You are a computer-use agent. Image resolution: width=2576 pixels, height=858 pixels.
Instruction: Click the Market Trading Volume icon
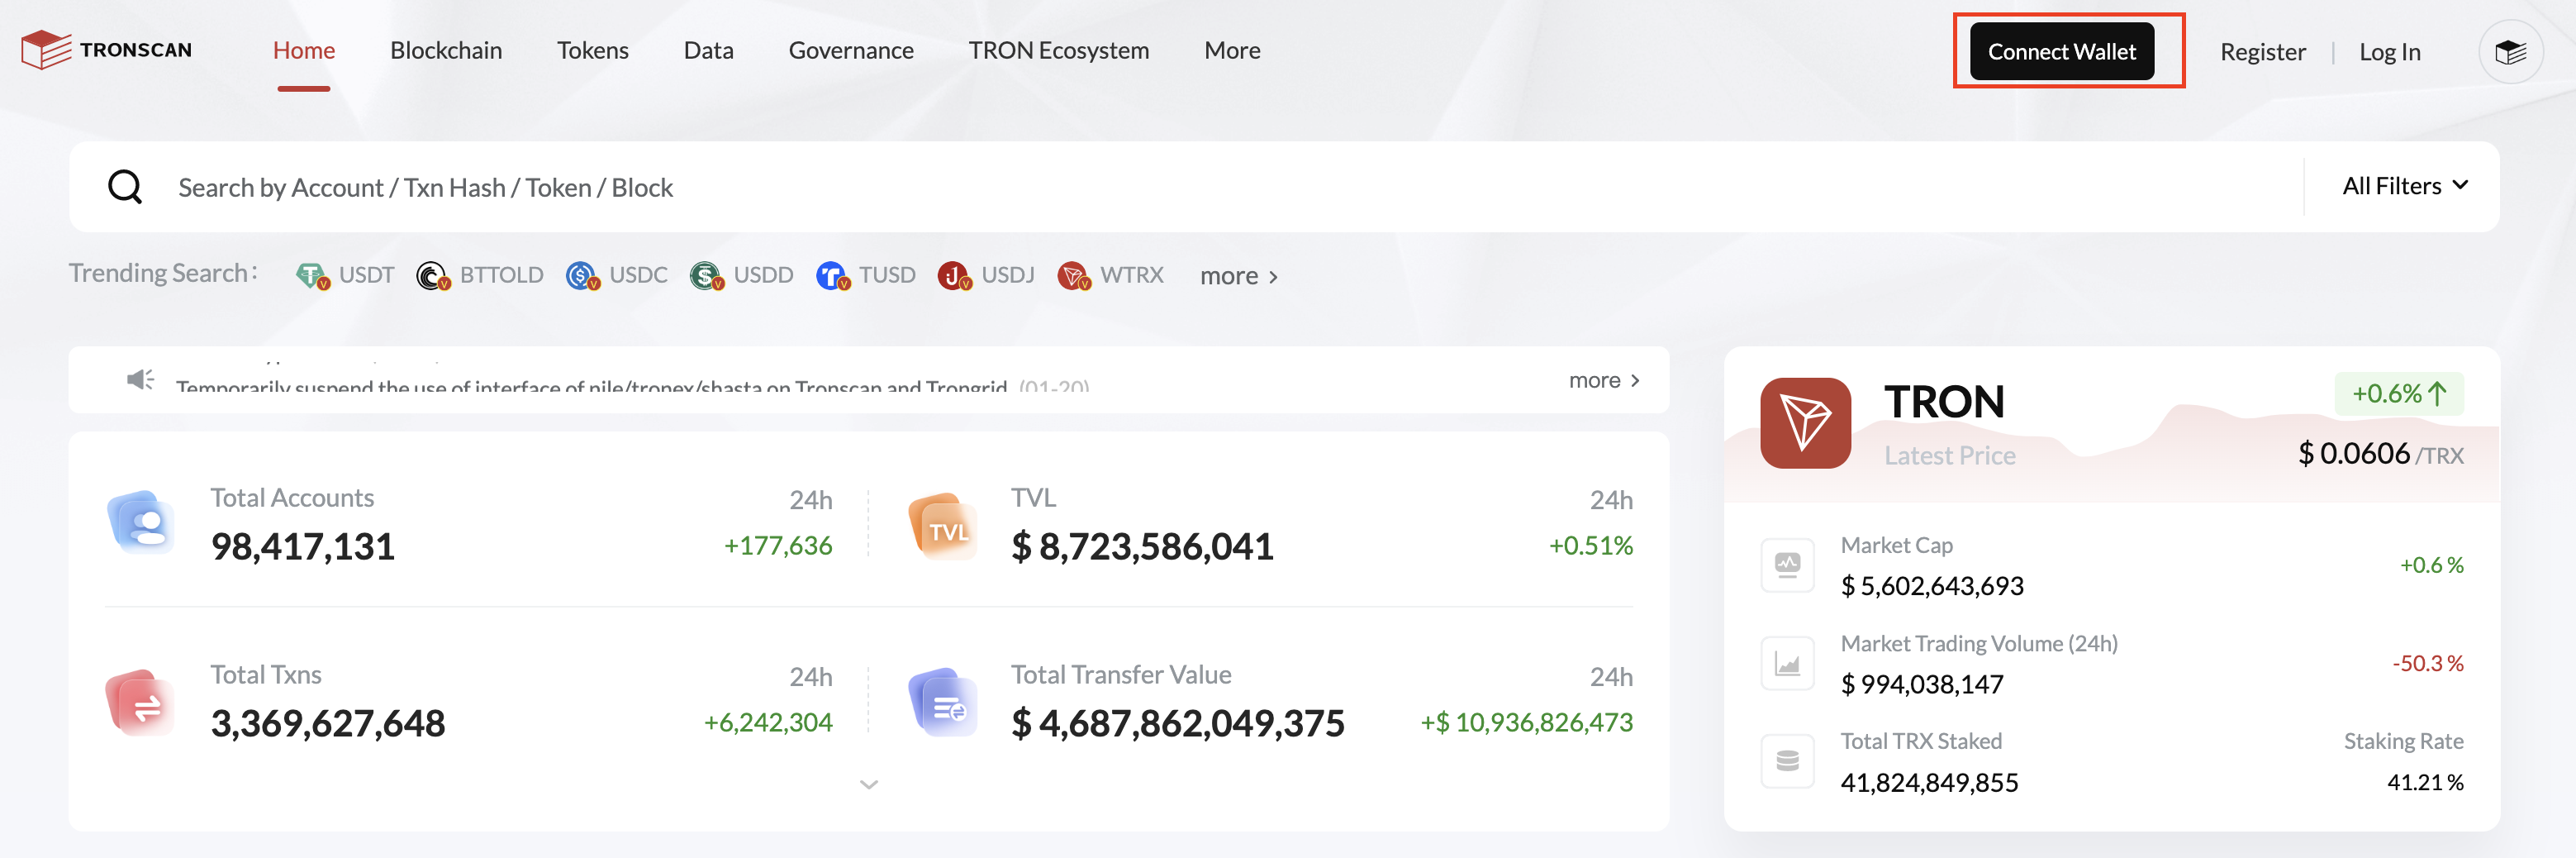(x=1787, y=663)
